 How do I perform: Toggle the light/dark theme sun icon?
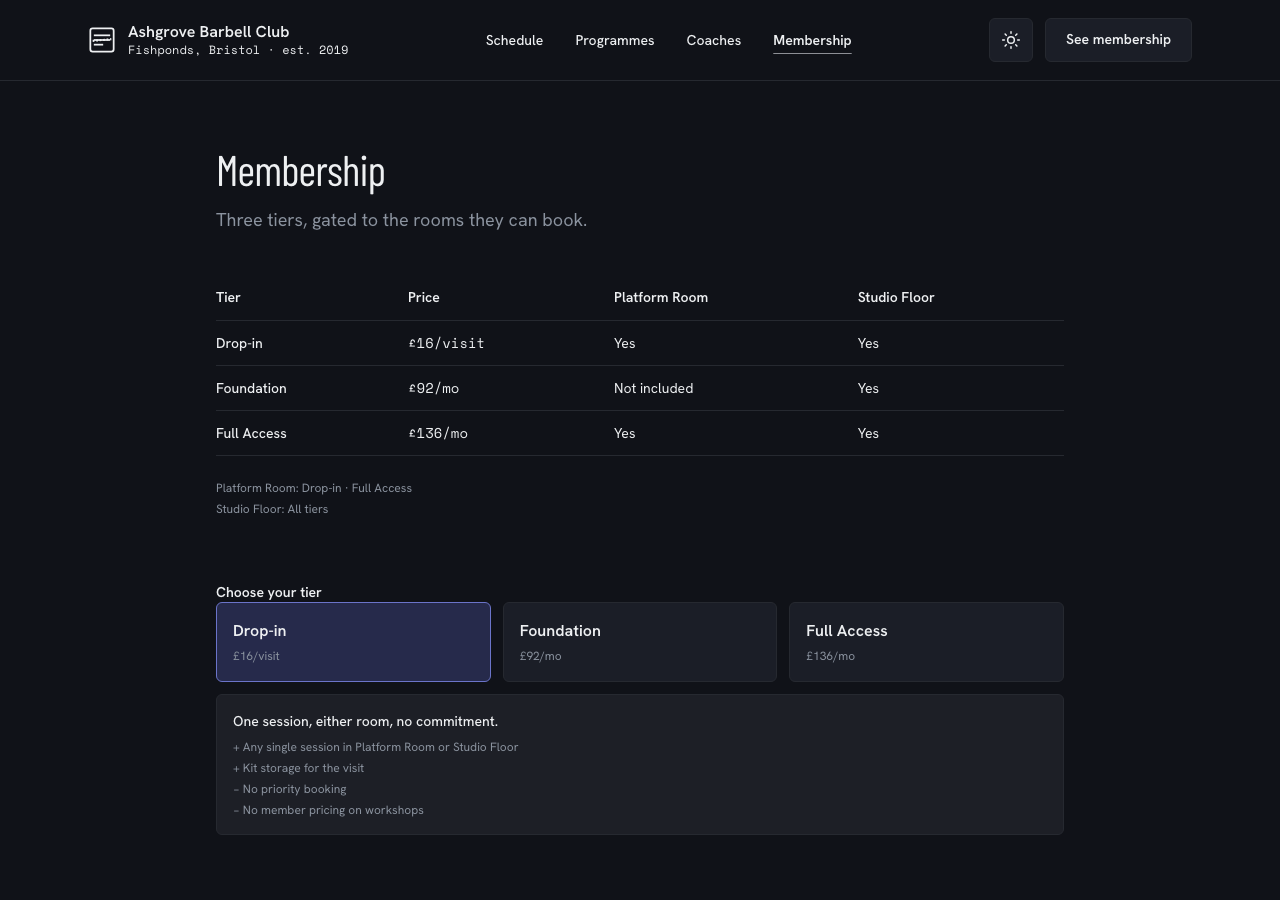[x=1011, y=40]
